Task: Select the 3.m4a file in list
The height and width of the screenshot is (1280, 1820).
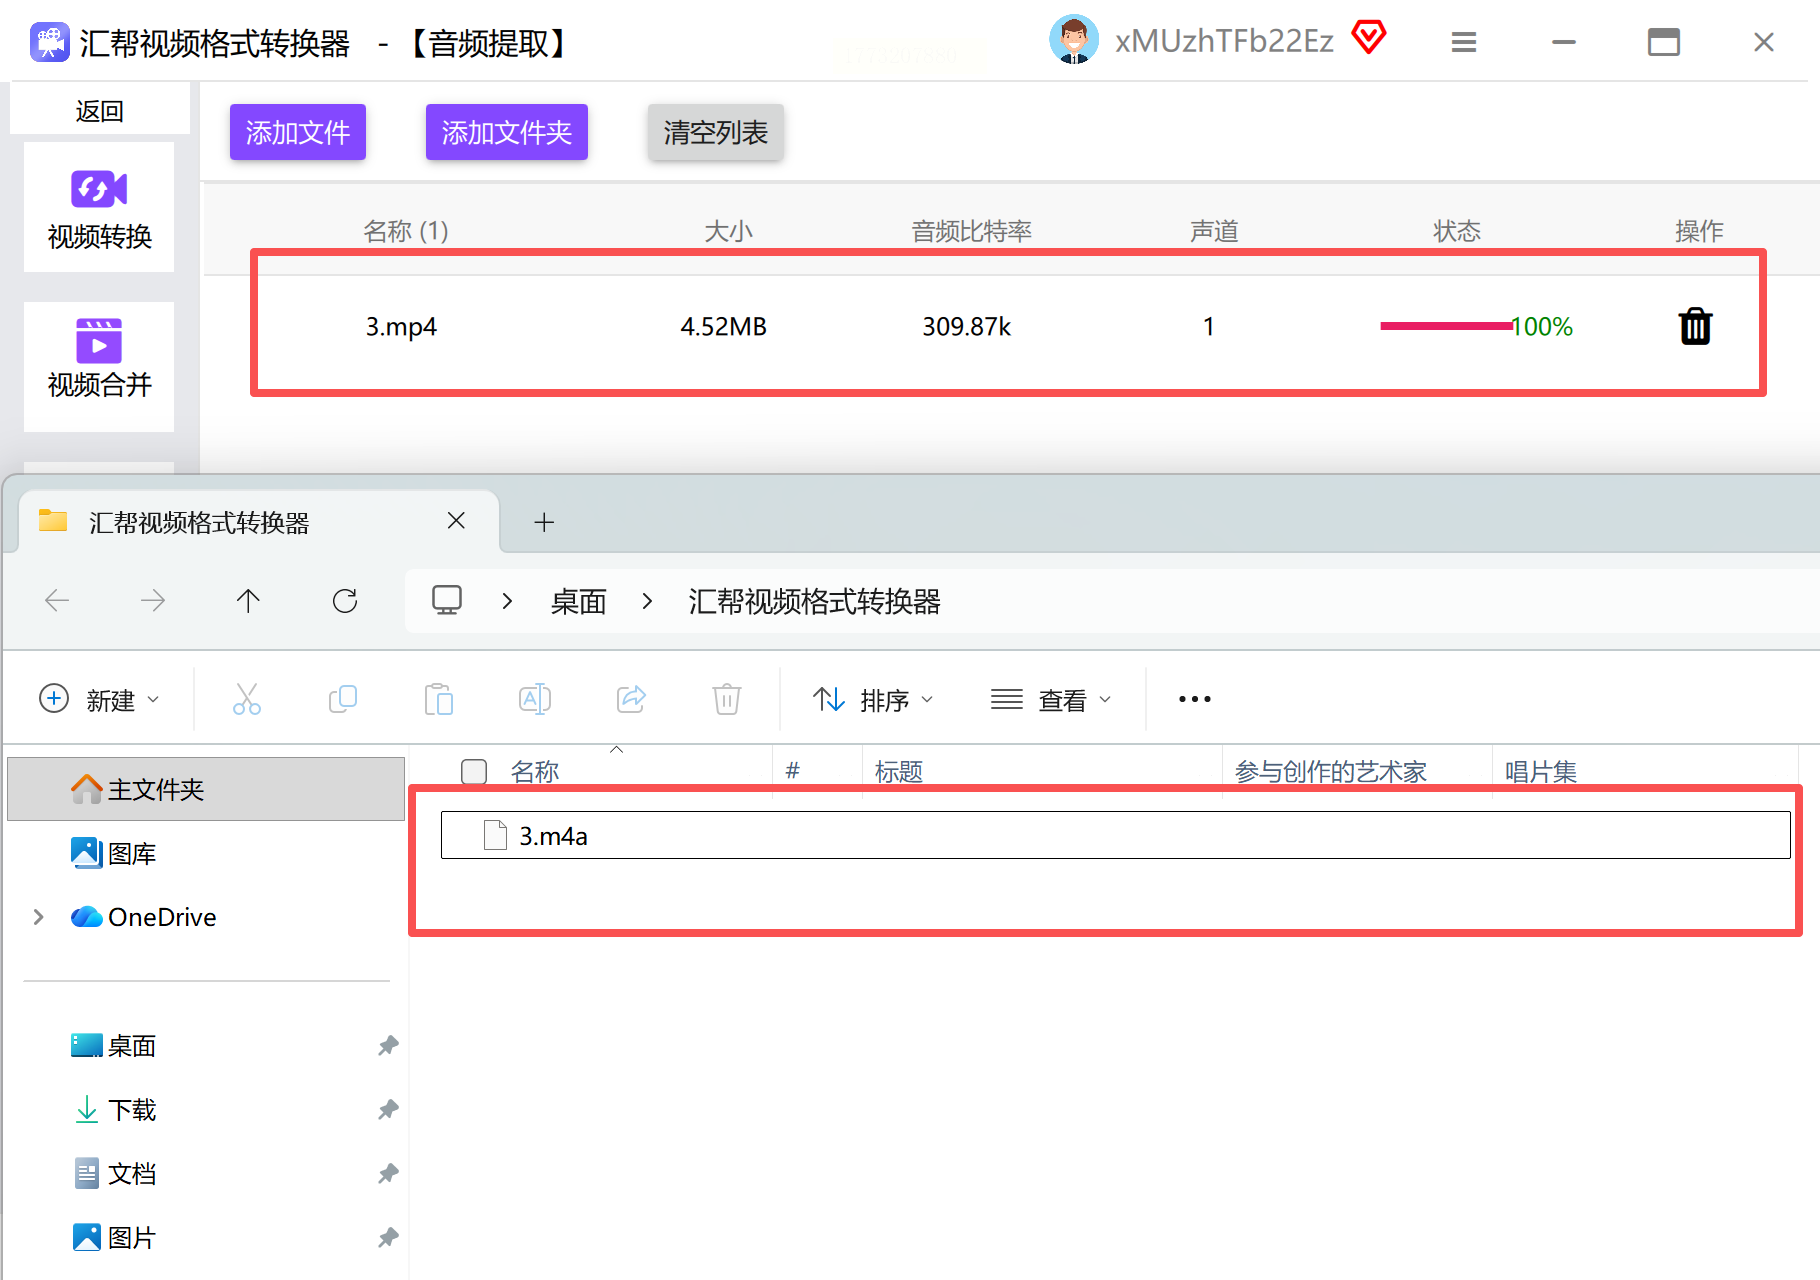Action: click(x=553, y=836)
